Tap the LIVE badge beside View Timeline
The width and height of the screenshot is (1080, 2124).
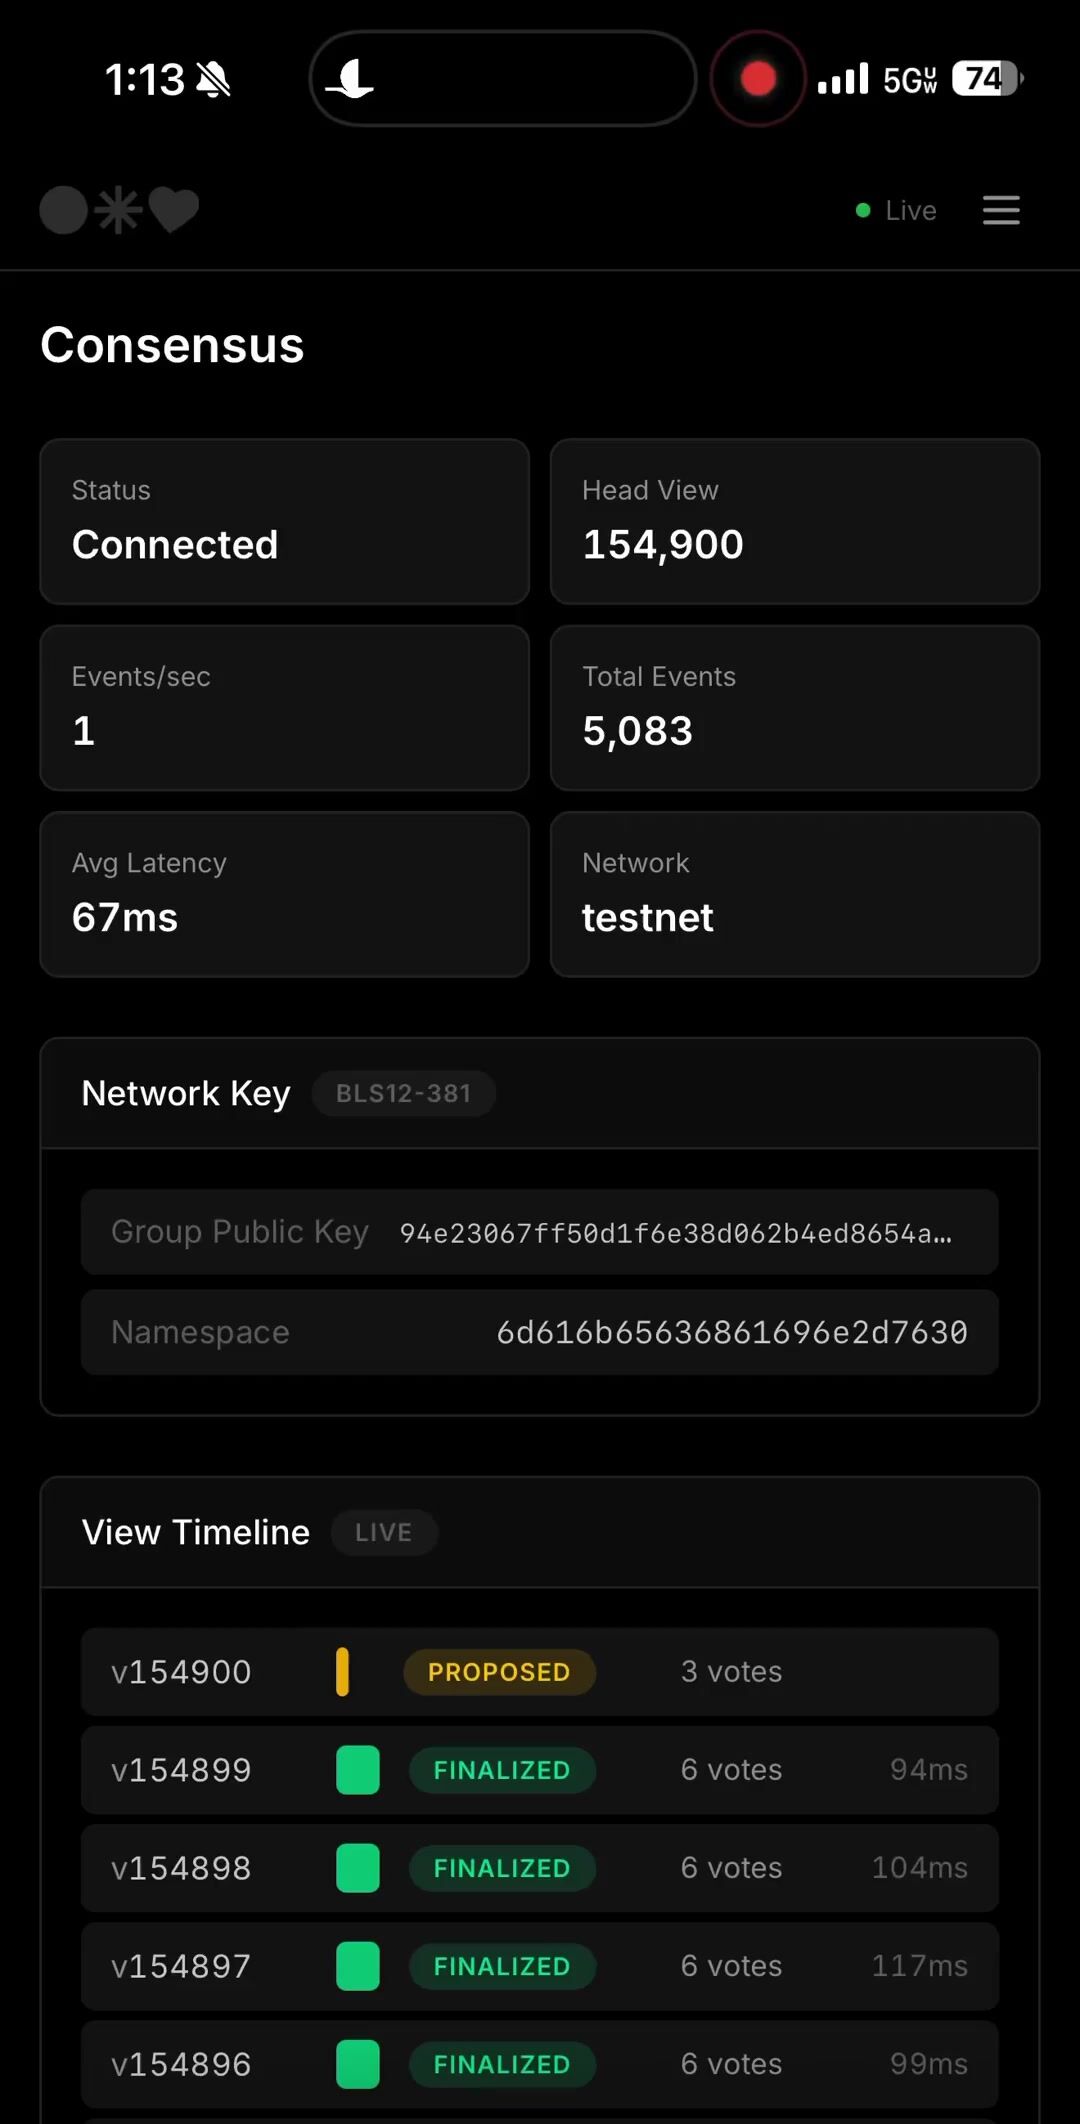[383, 1532]
